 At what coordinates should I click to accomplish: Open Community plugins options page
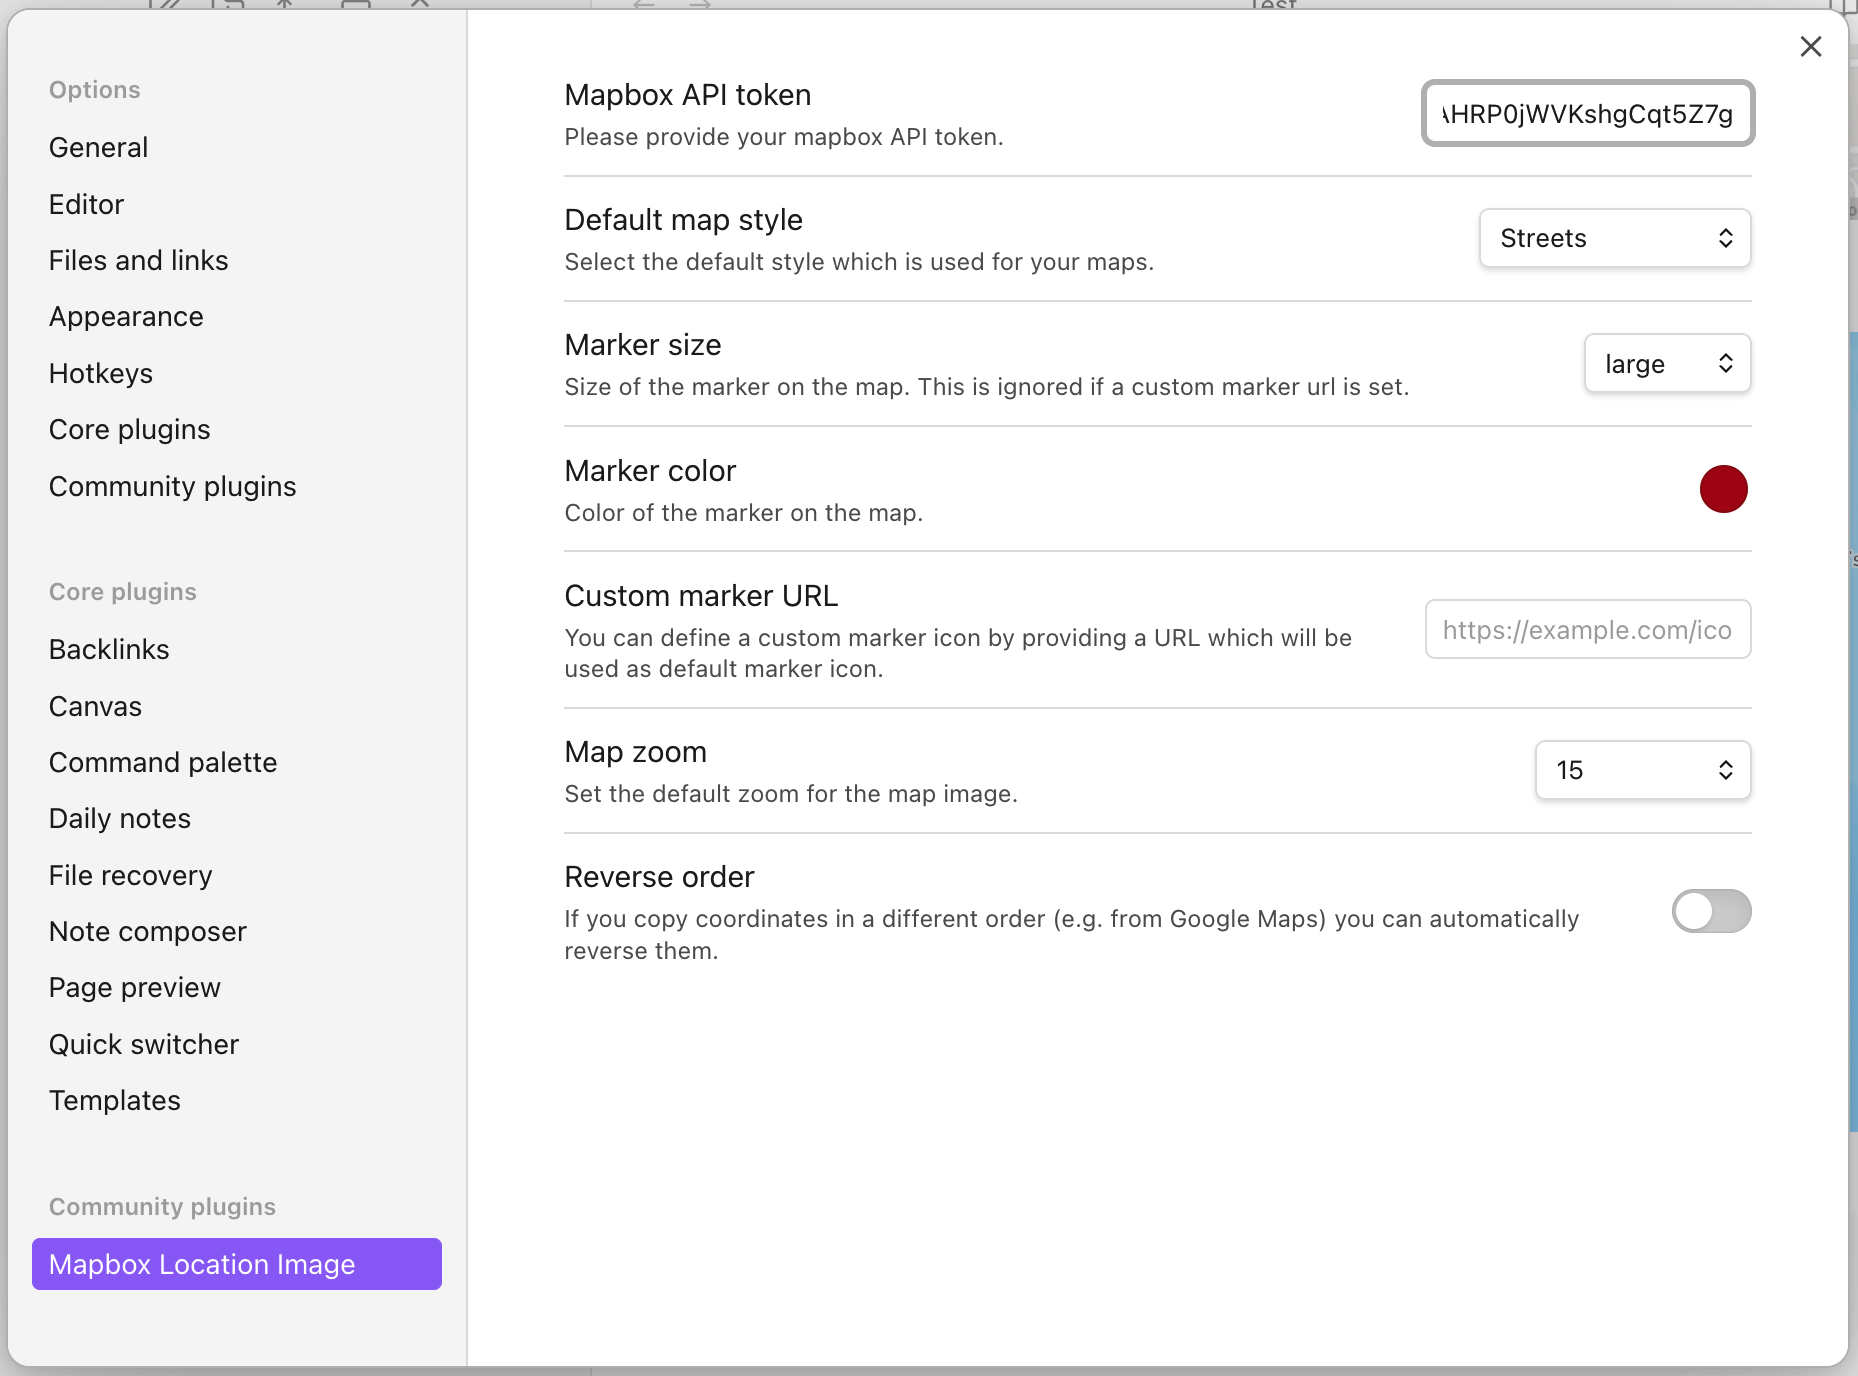[172, 486]
